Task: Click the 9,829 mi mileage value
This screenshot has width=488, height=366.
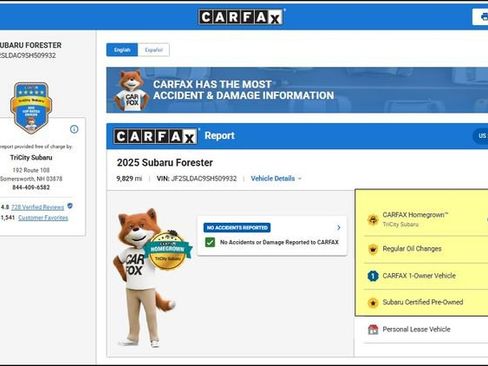Action: tap(129, 179)
